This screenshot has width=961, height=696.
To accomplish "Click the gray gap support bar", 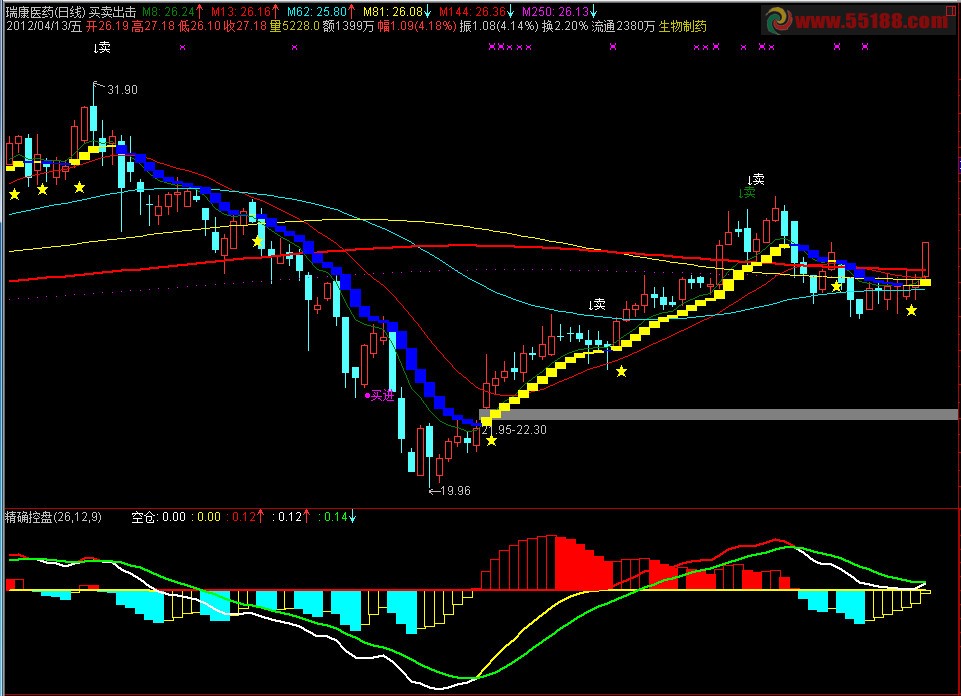I will [x=718, y=415].
